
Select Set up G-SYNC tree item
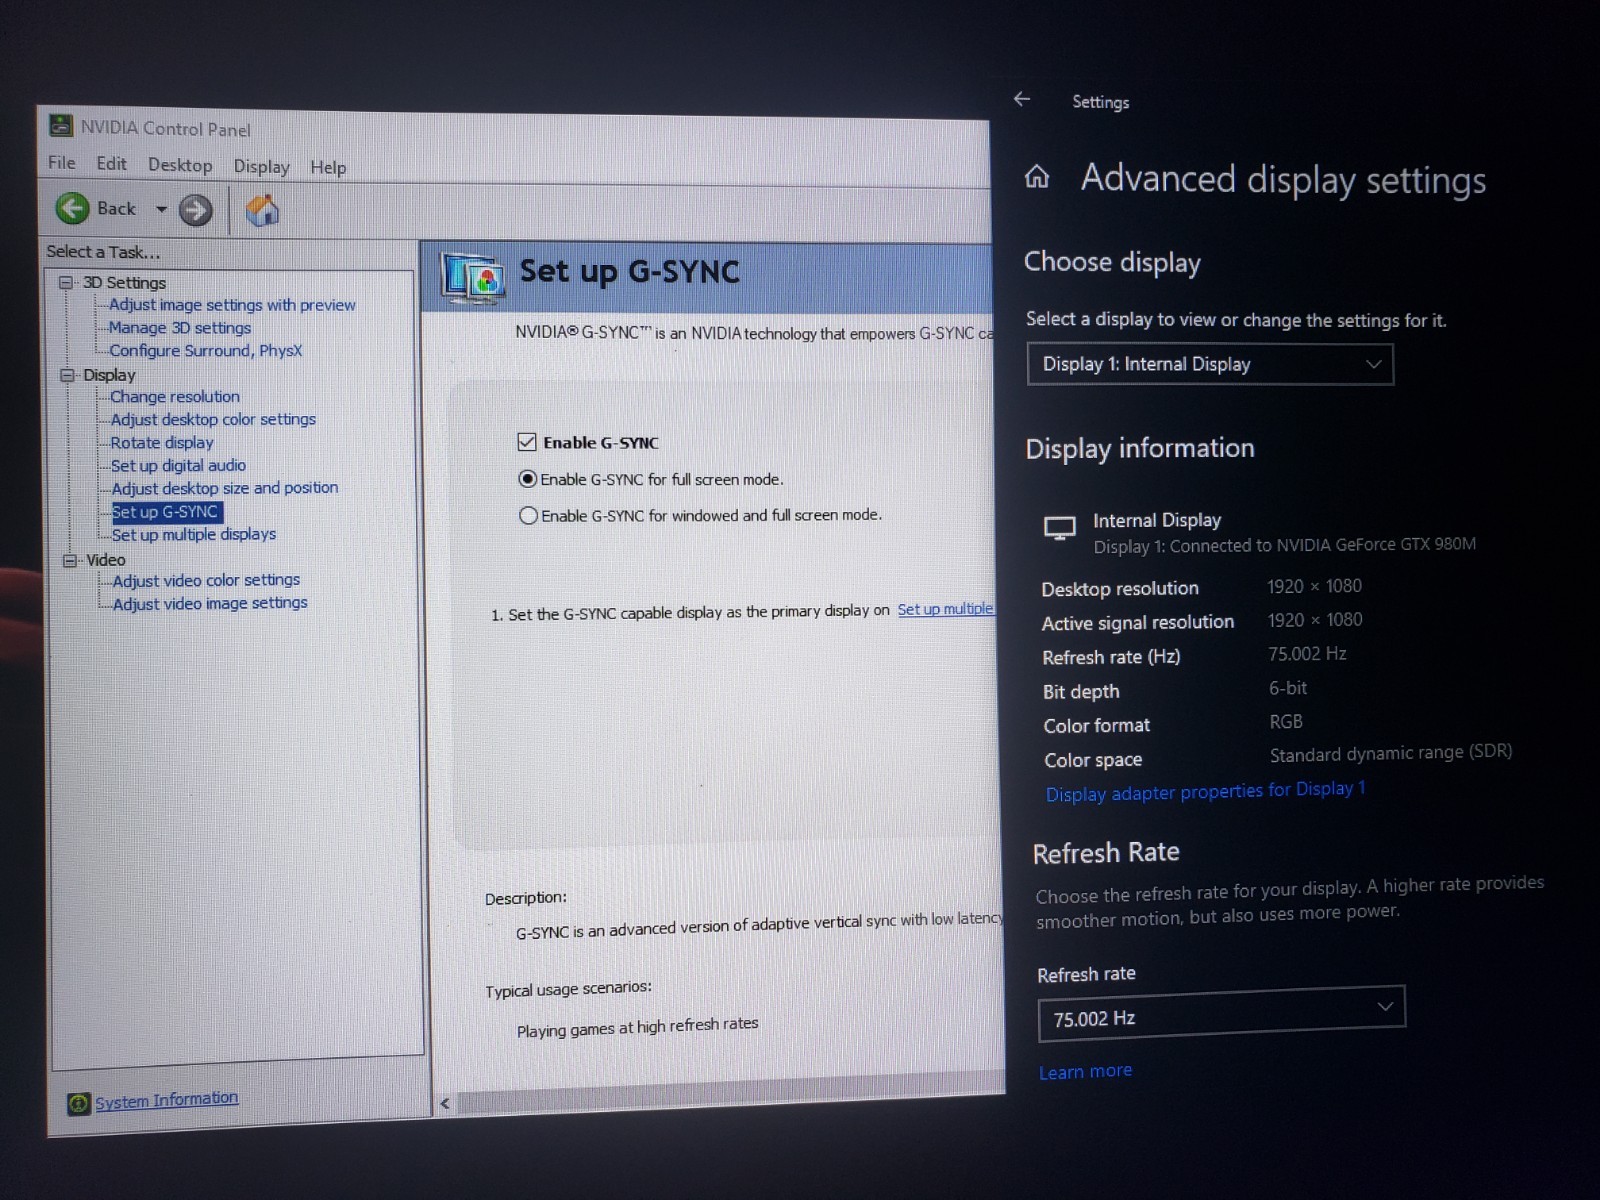pos(165,512)
